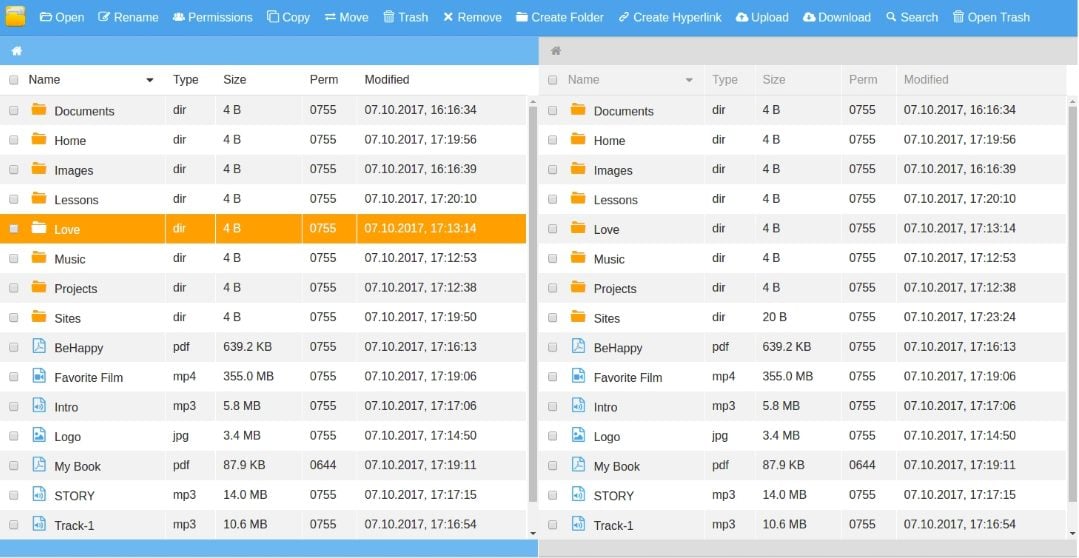Click the 20 B size of Sites in right panel
Image resolution: width=1079 pixels, height=558 pixels.
(x=774, y=317)
